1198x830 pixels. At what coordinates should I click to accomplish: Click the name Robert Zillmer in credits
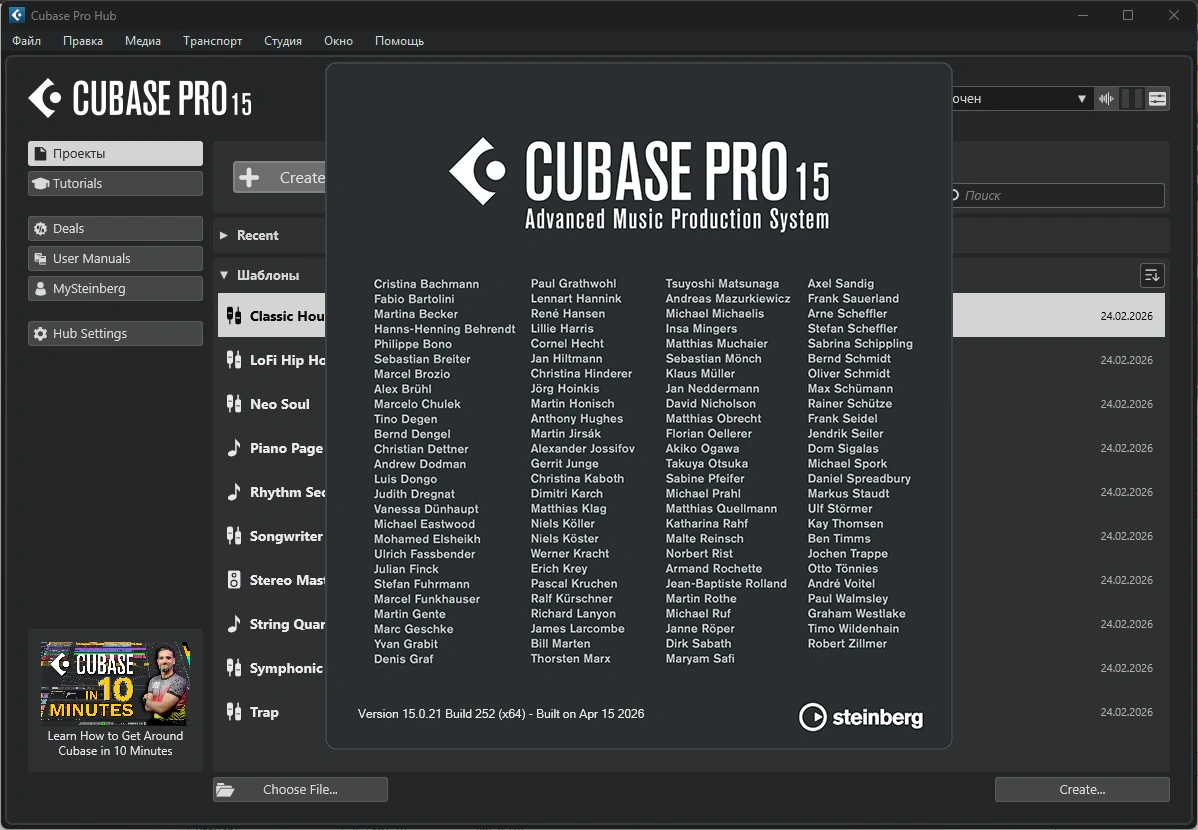[x=847, y=644]
